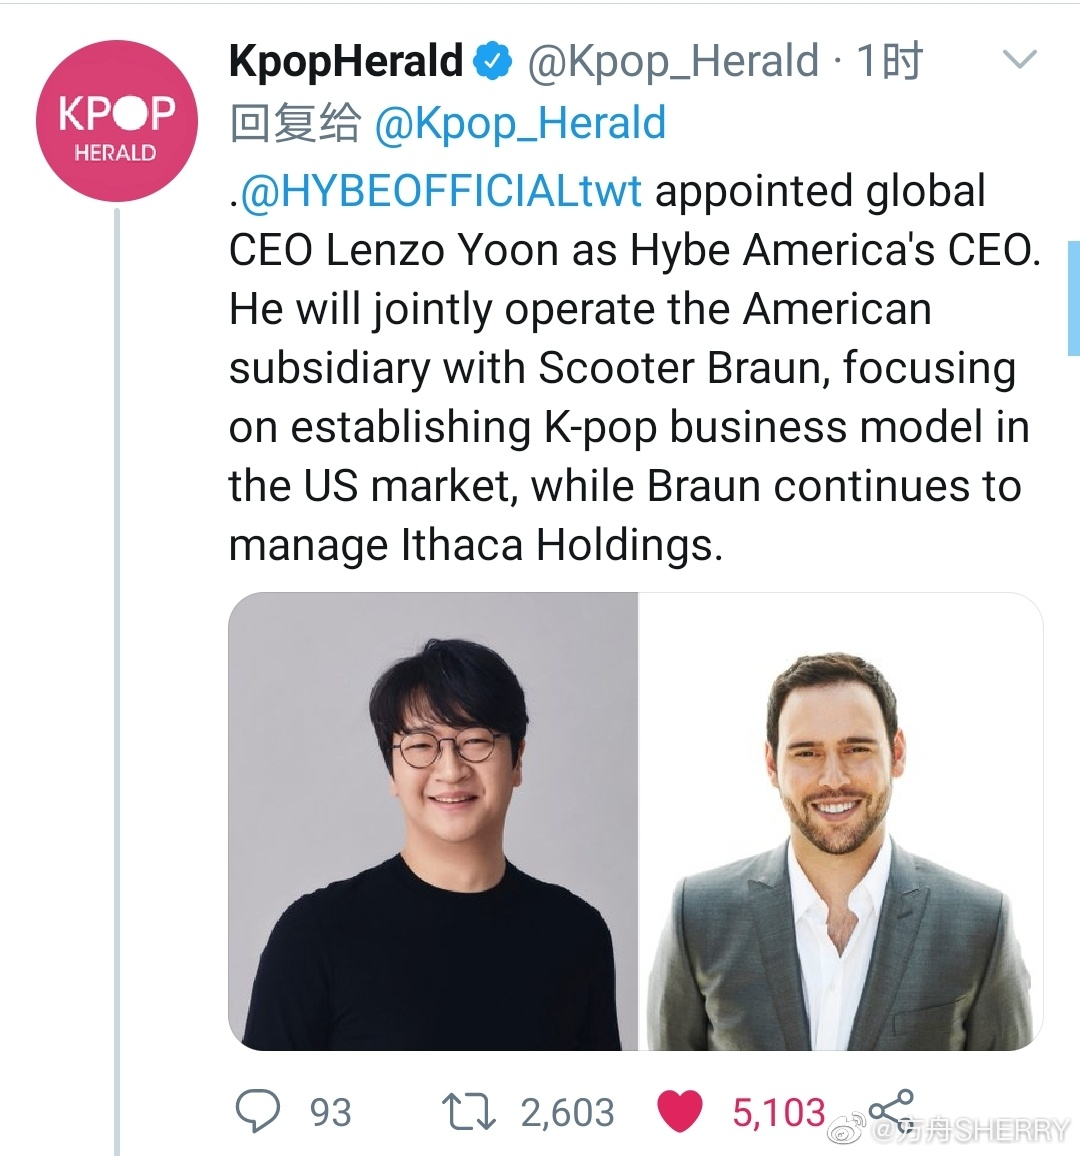Click the tweet body text
1080x1156 pixels.
(x=630, y=368)
